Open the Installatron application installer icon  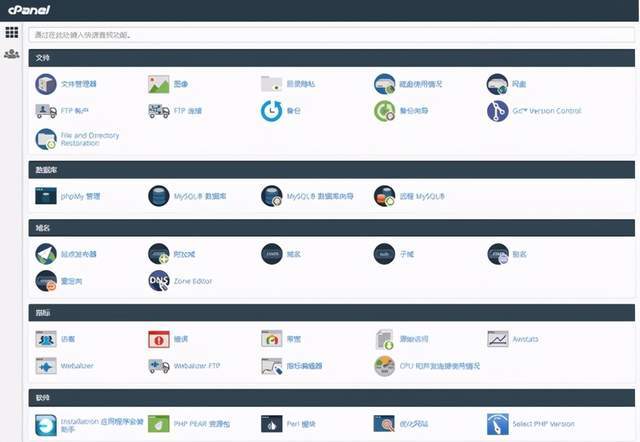point(46,424)
